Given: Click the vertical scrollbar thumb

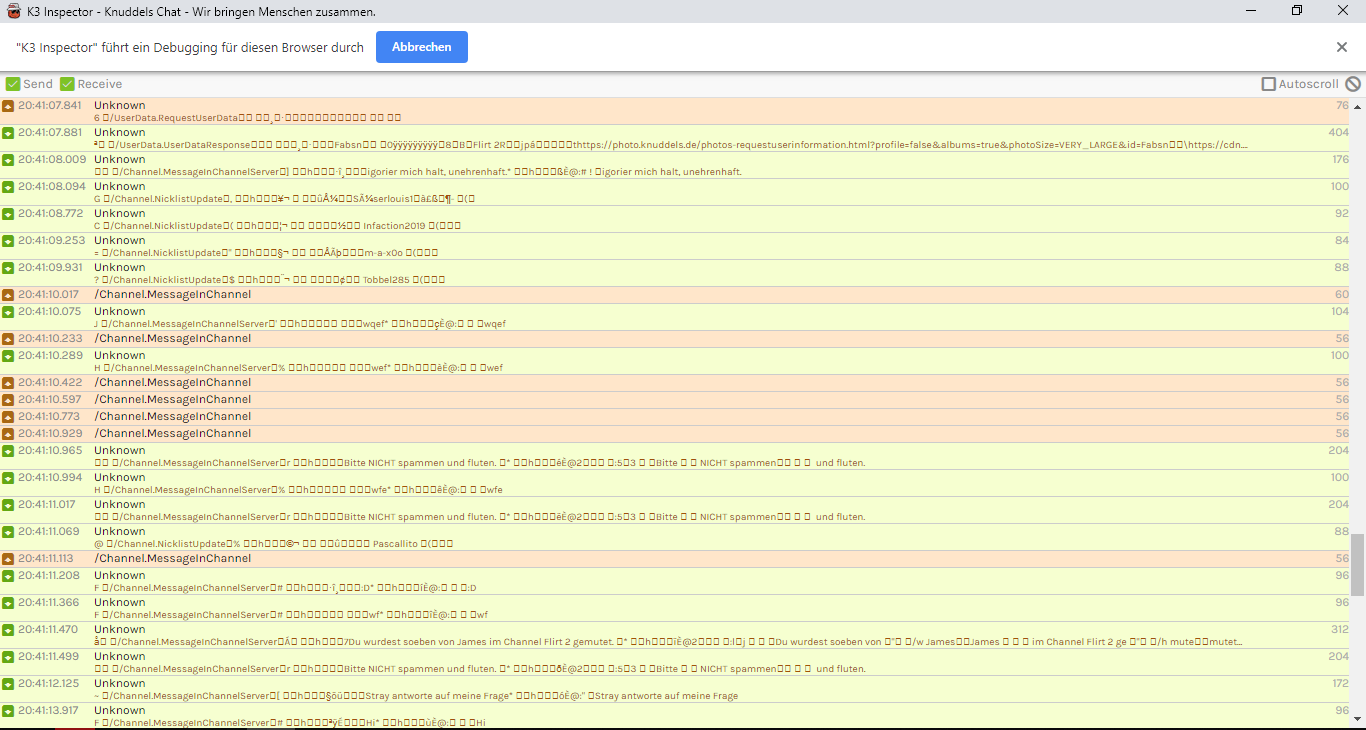Looking at the screenshot, I should click(x=1357, y=564).
